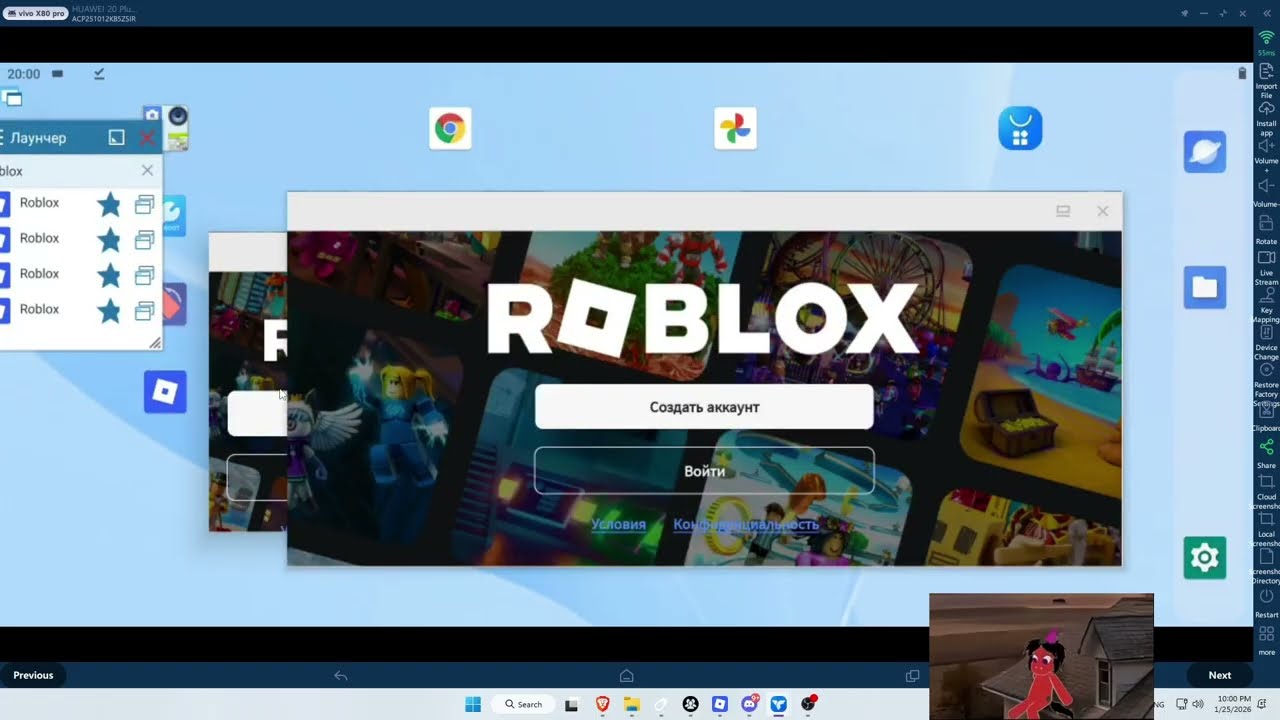Viewport: 1280px width, 720px height.
Task: Open the blue AppGallery store app
Action: (1020, 129)
